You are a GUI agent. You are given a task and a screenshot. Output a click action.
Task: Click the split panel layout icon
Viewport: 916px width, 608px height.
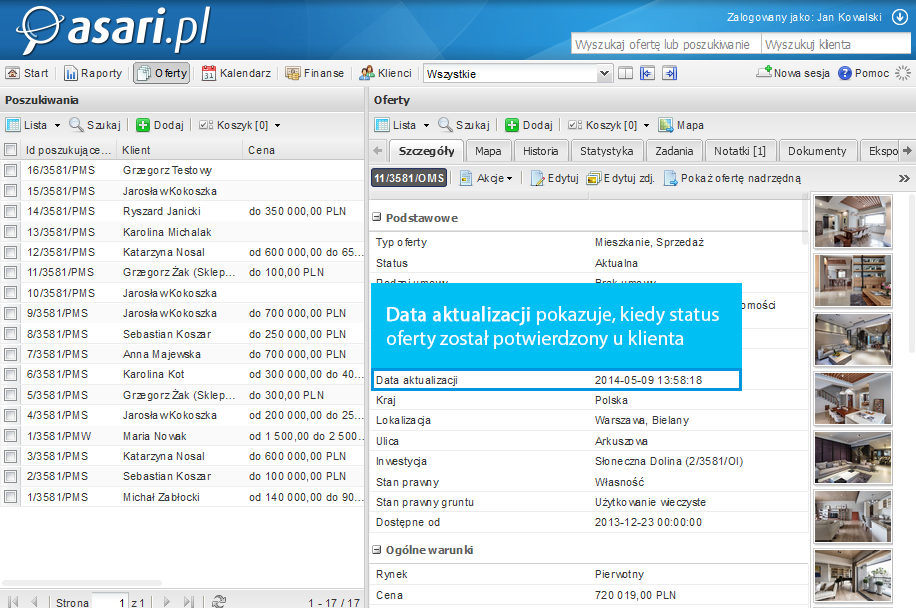(x=625, y=74)
